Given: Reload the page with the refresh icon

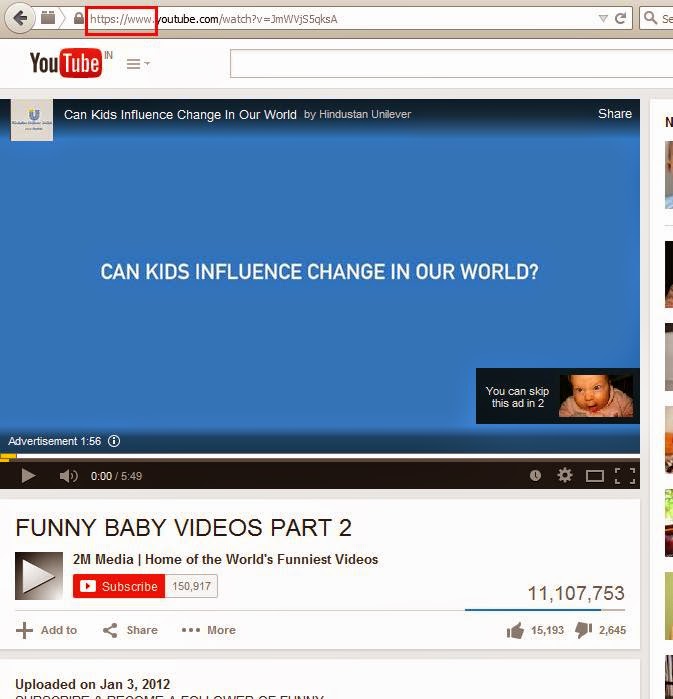Looking at the screenshot, I should pos(620,18).
